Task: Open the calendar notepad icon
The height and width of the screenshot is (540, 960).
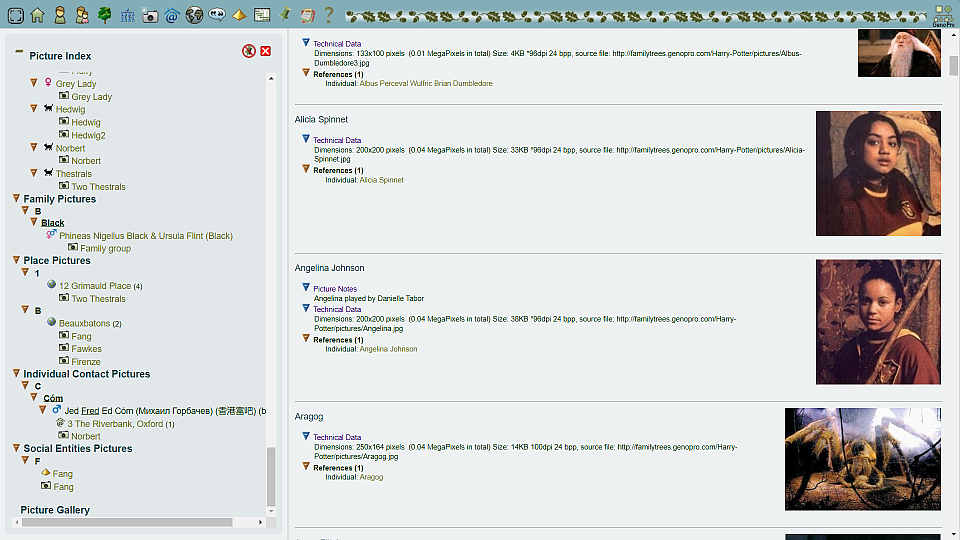Action: 307,15
